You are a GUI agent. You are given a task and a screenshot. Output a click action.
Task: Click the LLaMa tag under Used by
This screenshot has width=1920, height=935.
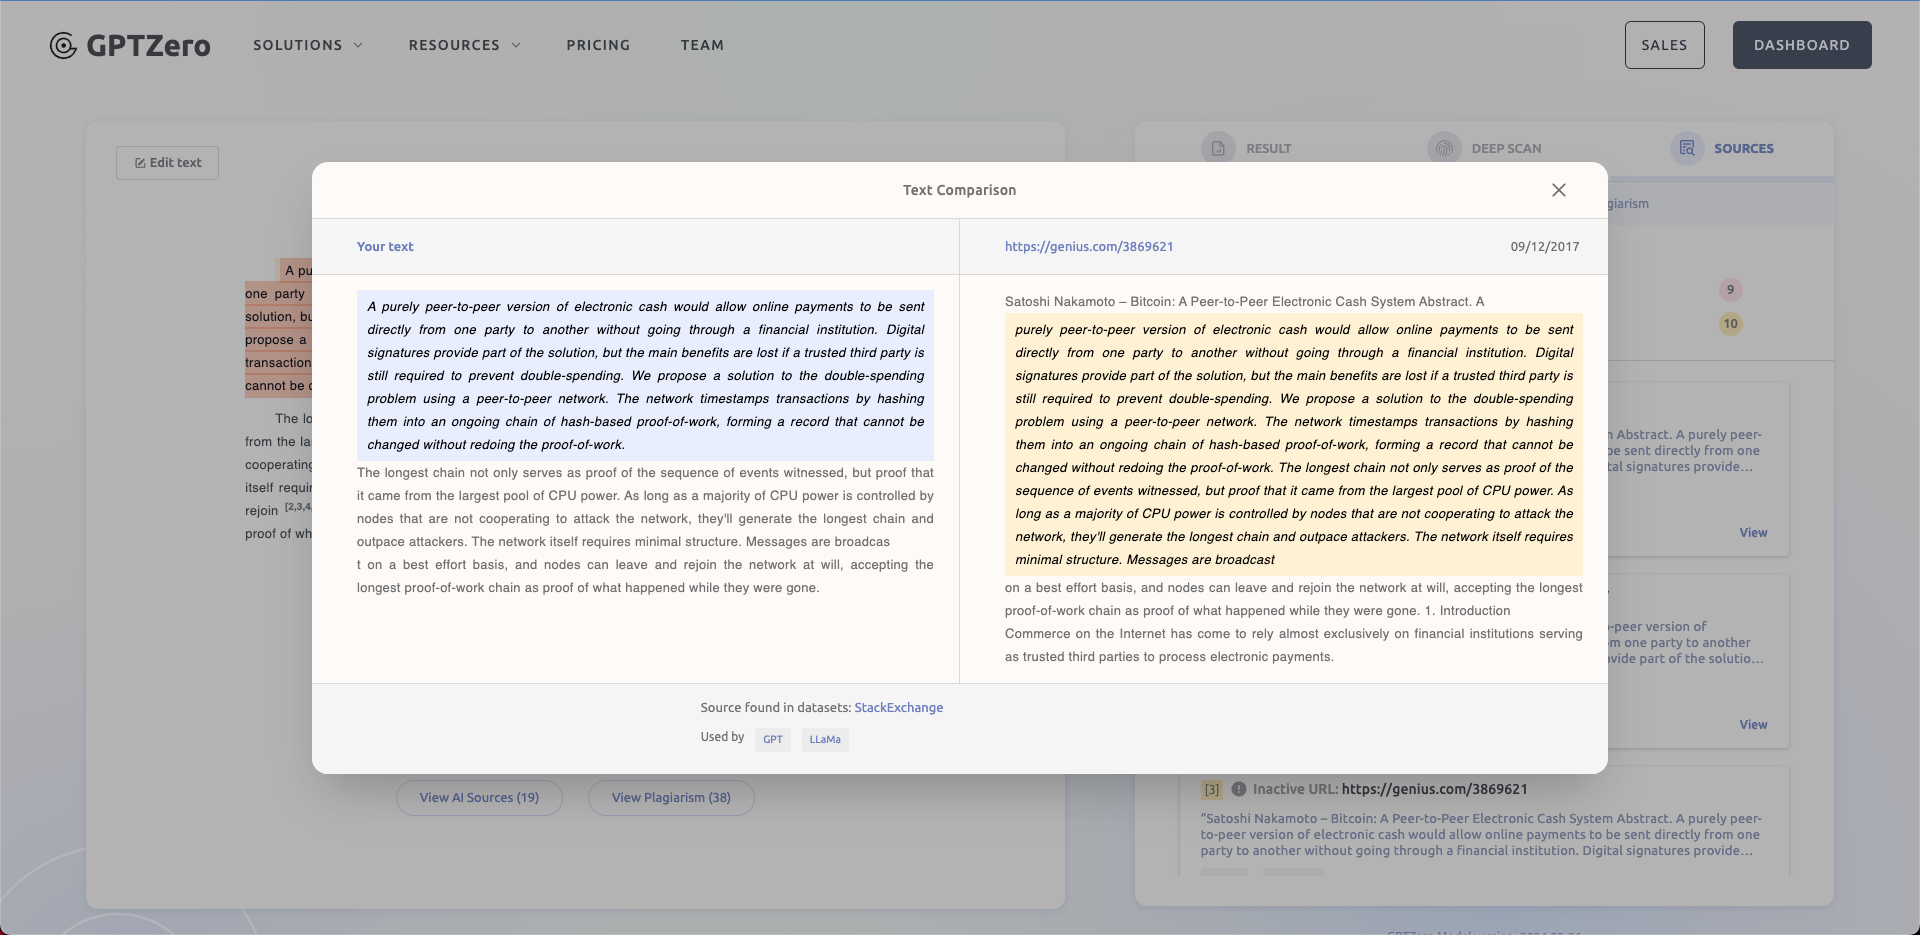tap(825, 740)
